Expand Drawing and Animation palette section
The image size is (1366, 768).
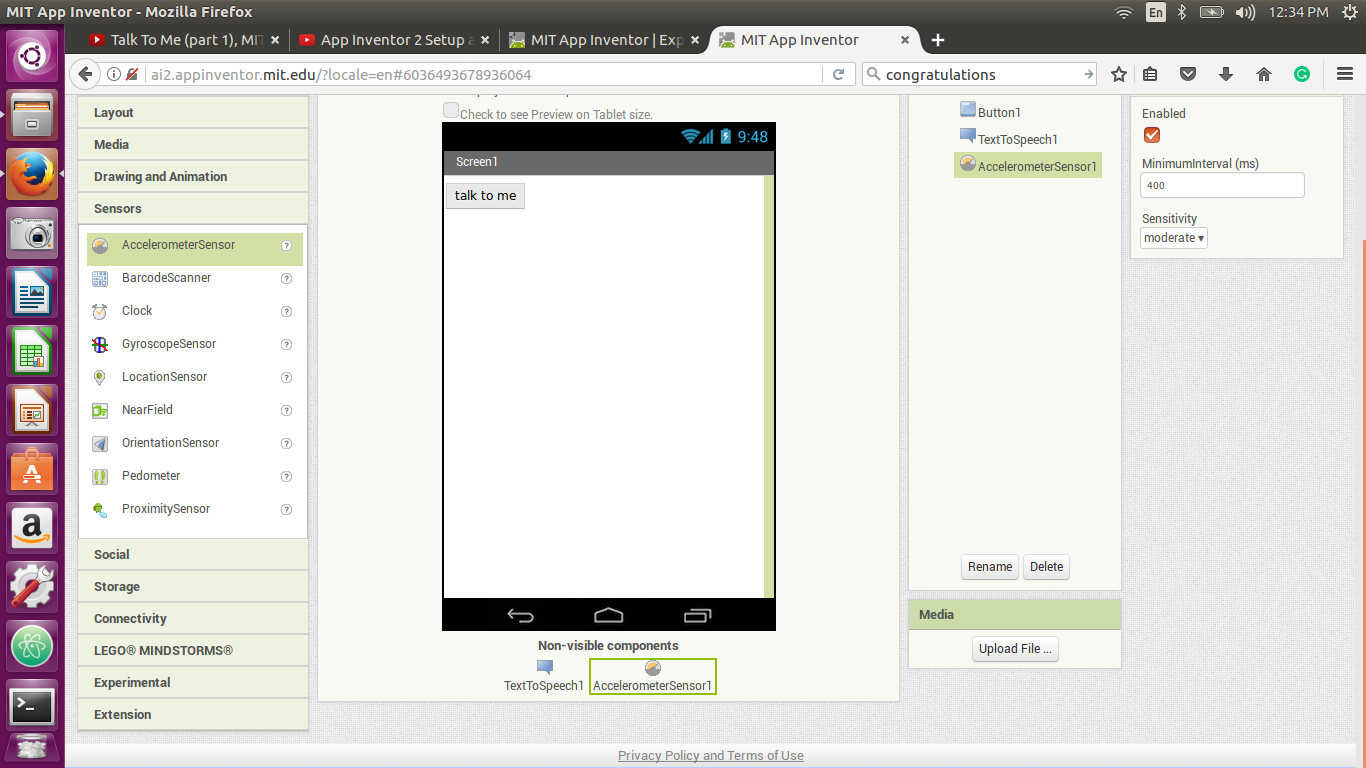point(193,177)
